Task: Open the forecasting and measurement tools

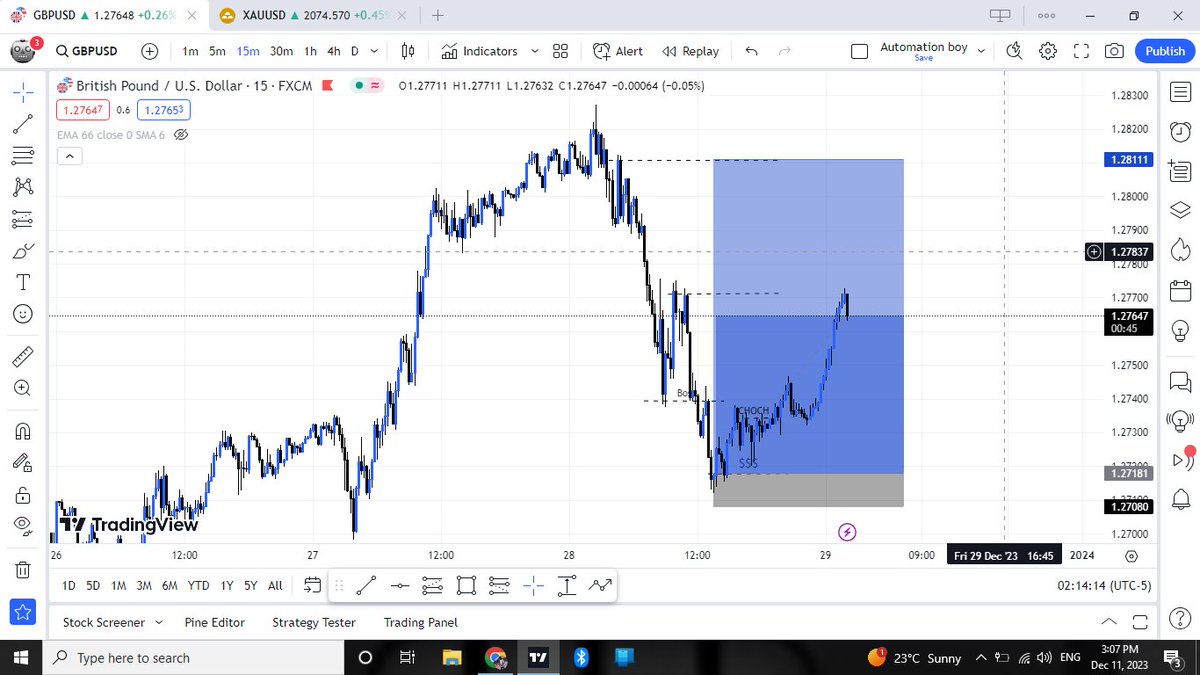Action: pos(23,219)
